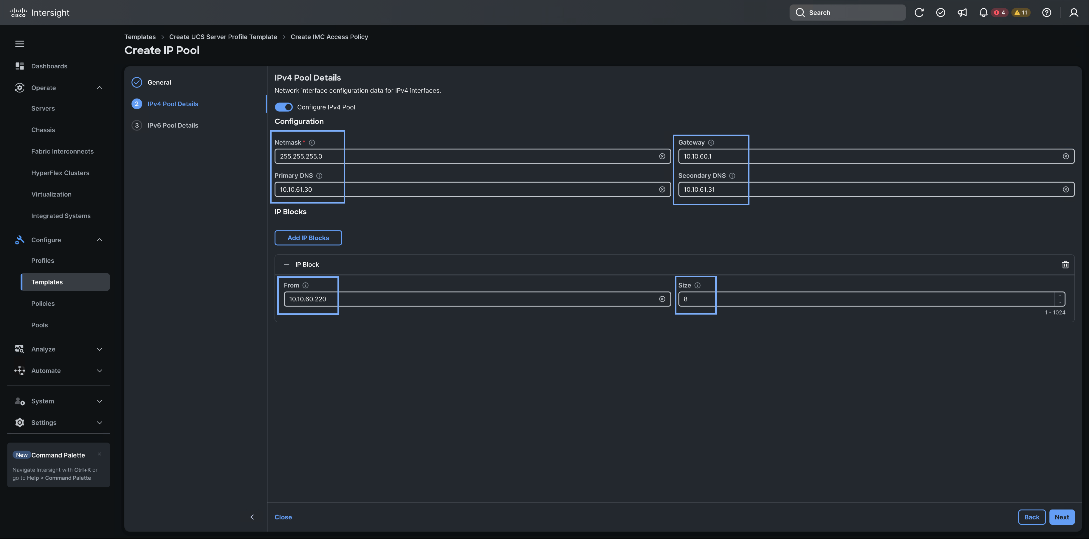Screen dimensions: 1089x539
Task: Clear the Netmask field value
Action: [662, 156]
